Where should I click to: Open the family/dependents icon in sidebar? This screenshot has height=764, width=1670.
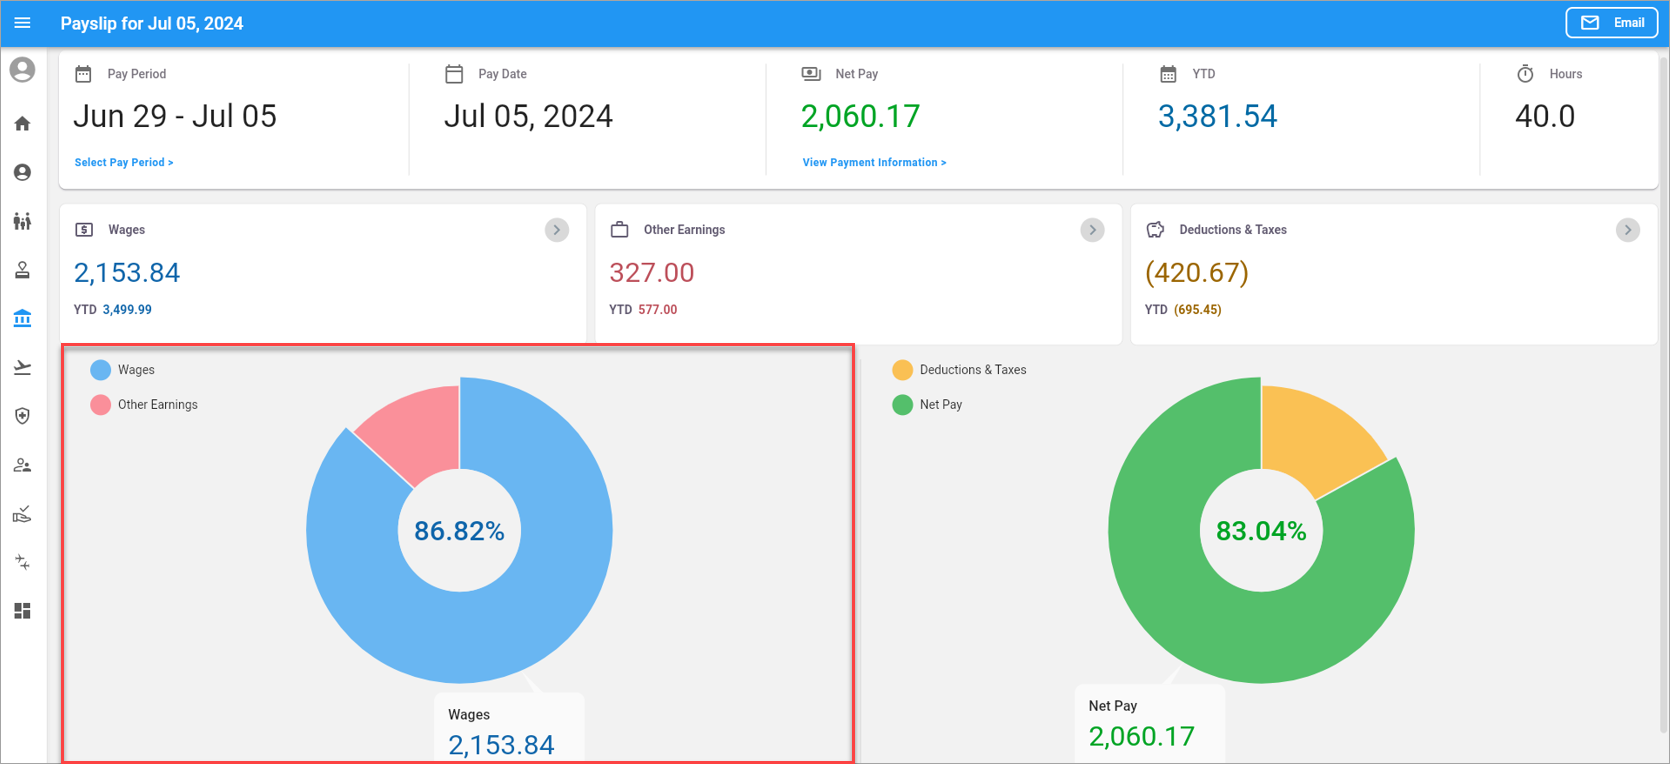[x=22, y=221]
